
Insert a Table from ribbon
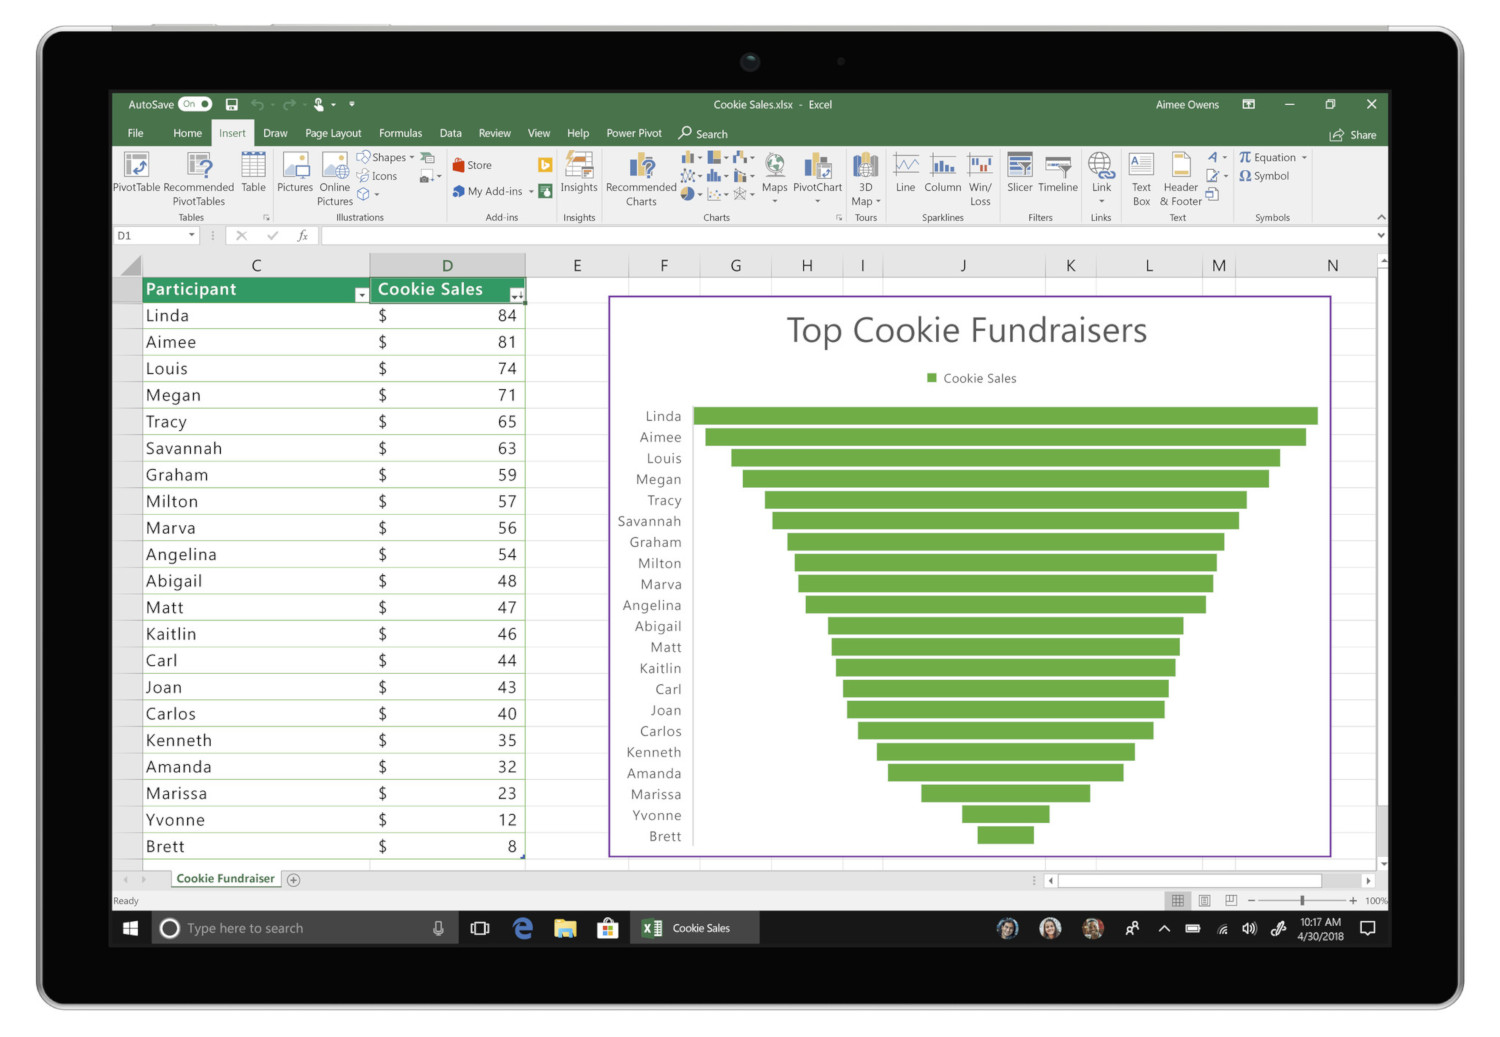pyautogui.click(x=254, y=172)
